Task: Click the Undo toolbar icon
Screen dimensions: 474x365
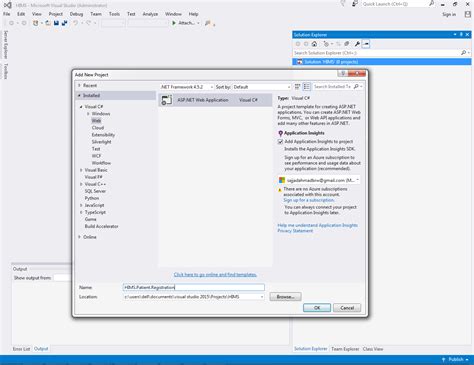Action: pyautogui.click(x=76, y=23)
